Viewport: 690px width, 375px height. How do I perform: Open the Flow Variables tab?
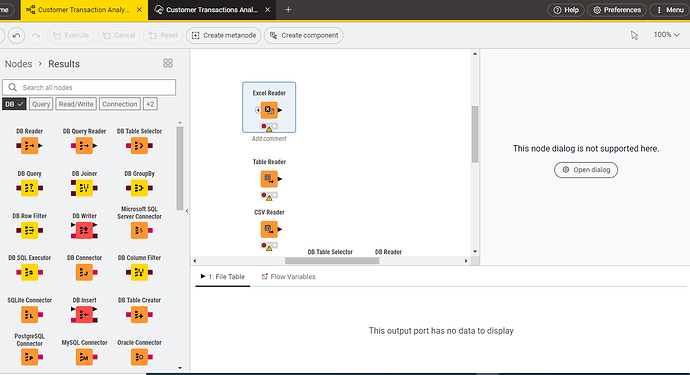tap(289, 276)
